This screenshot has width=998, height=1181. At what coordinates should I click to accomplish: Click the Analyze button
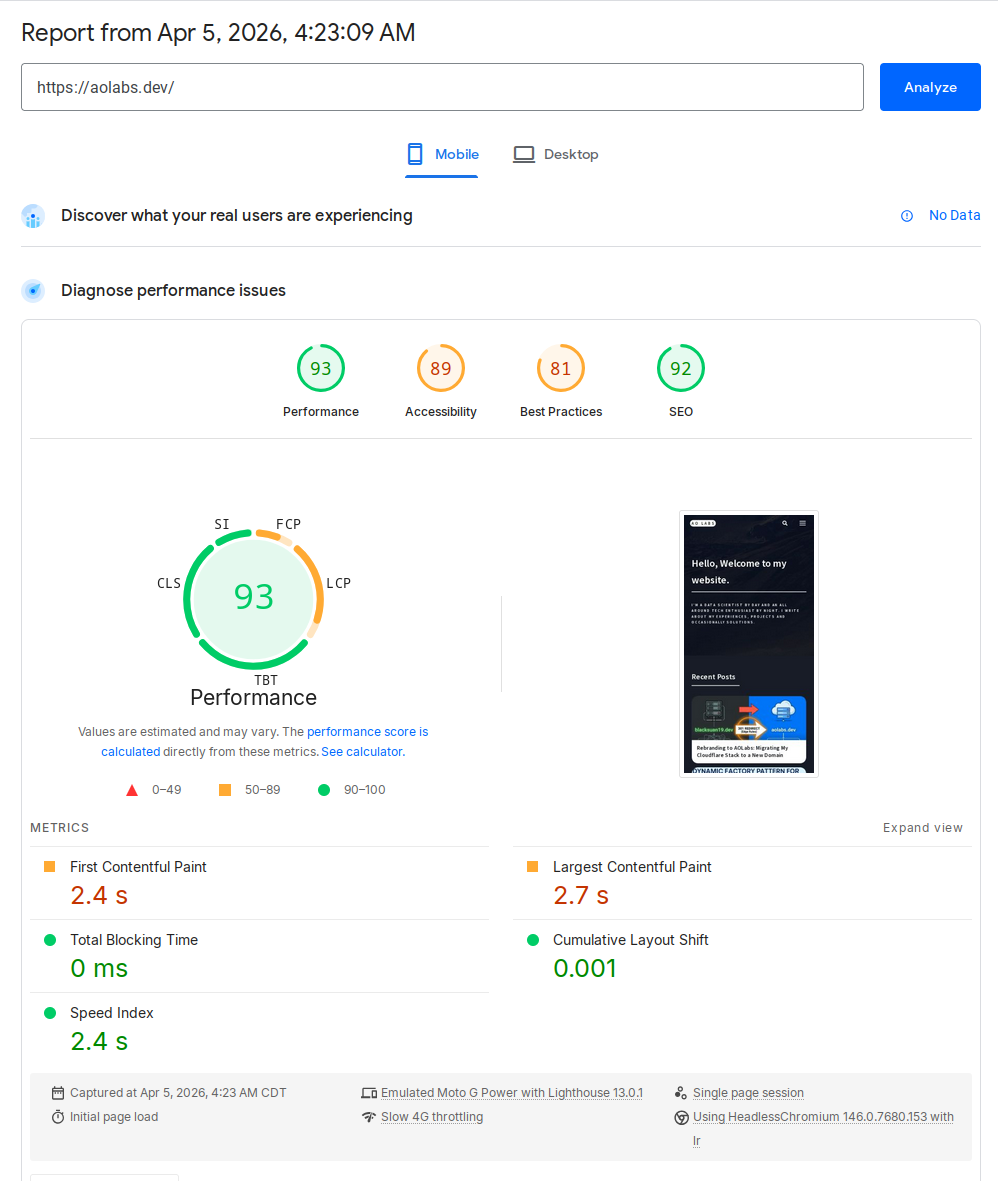click(x=929, y=87)
